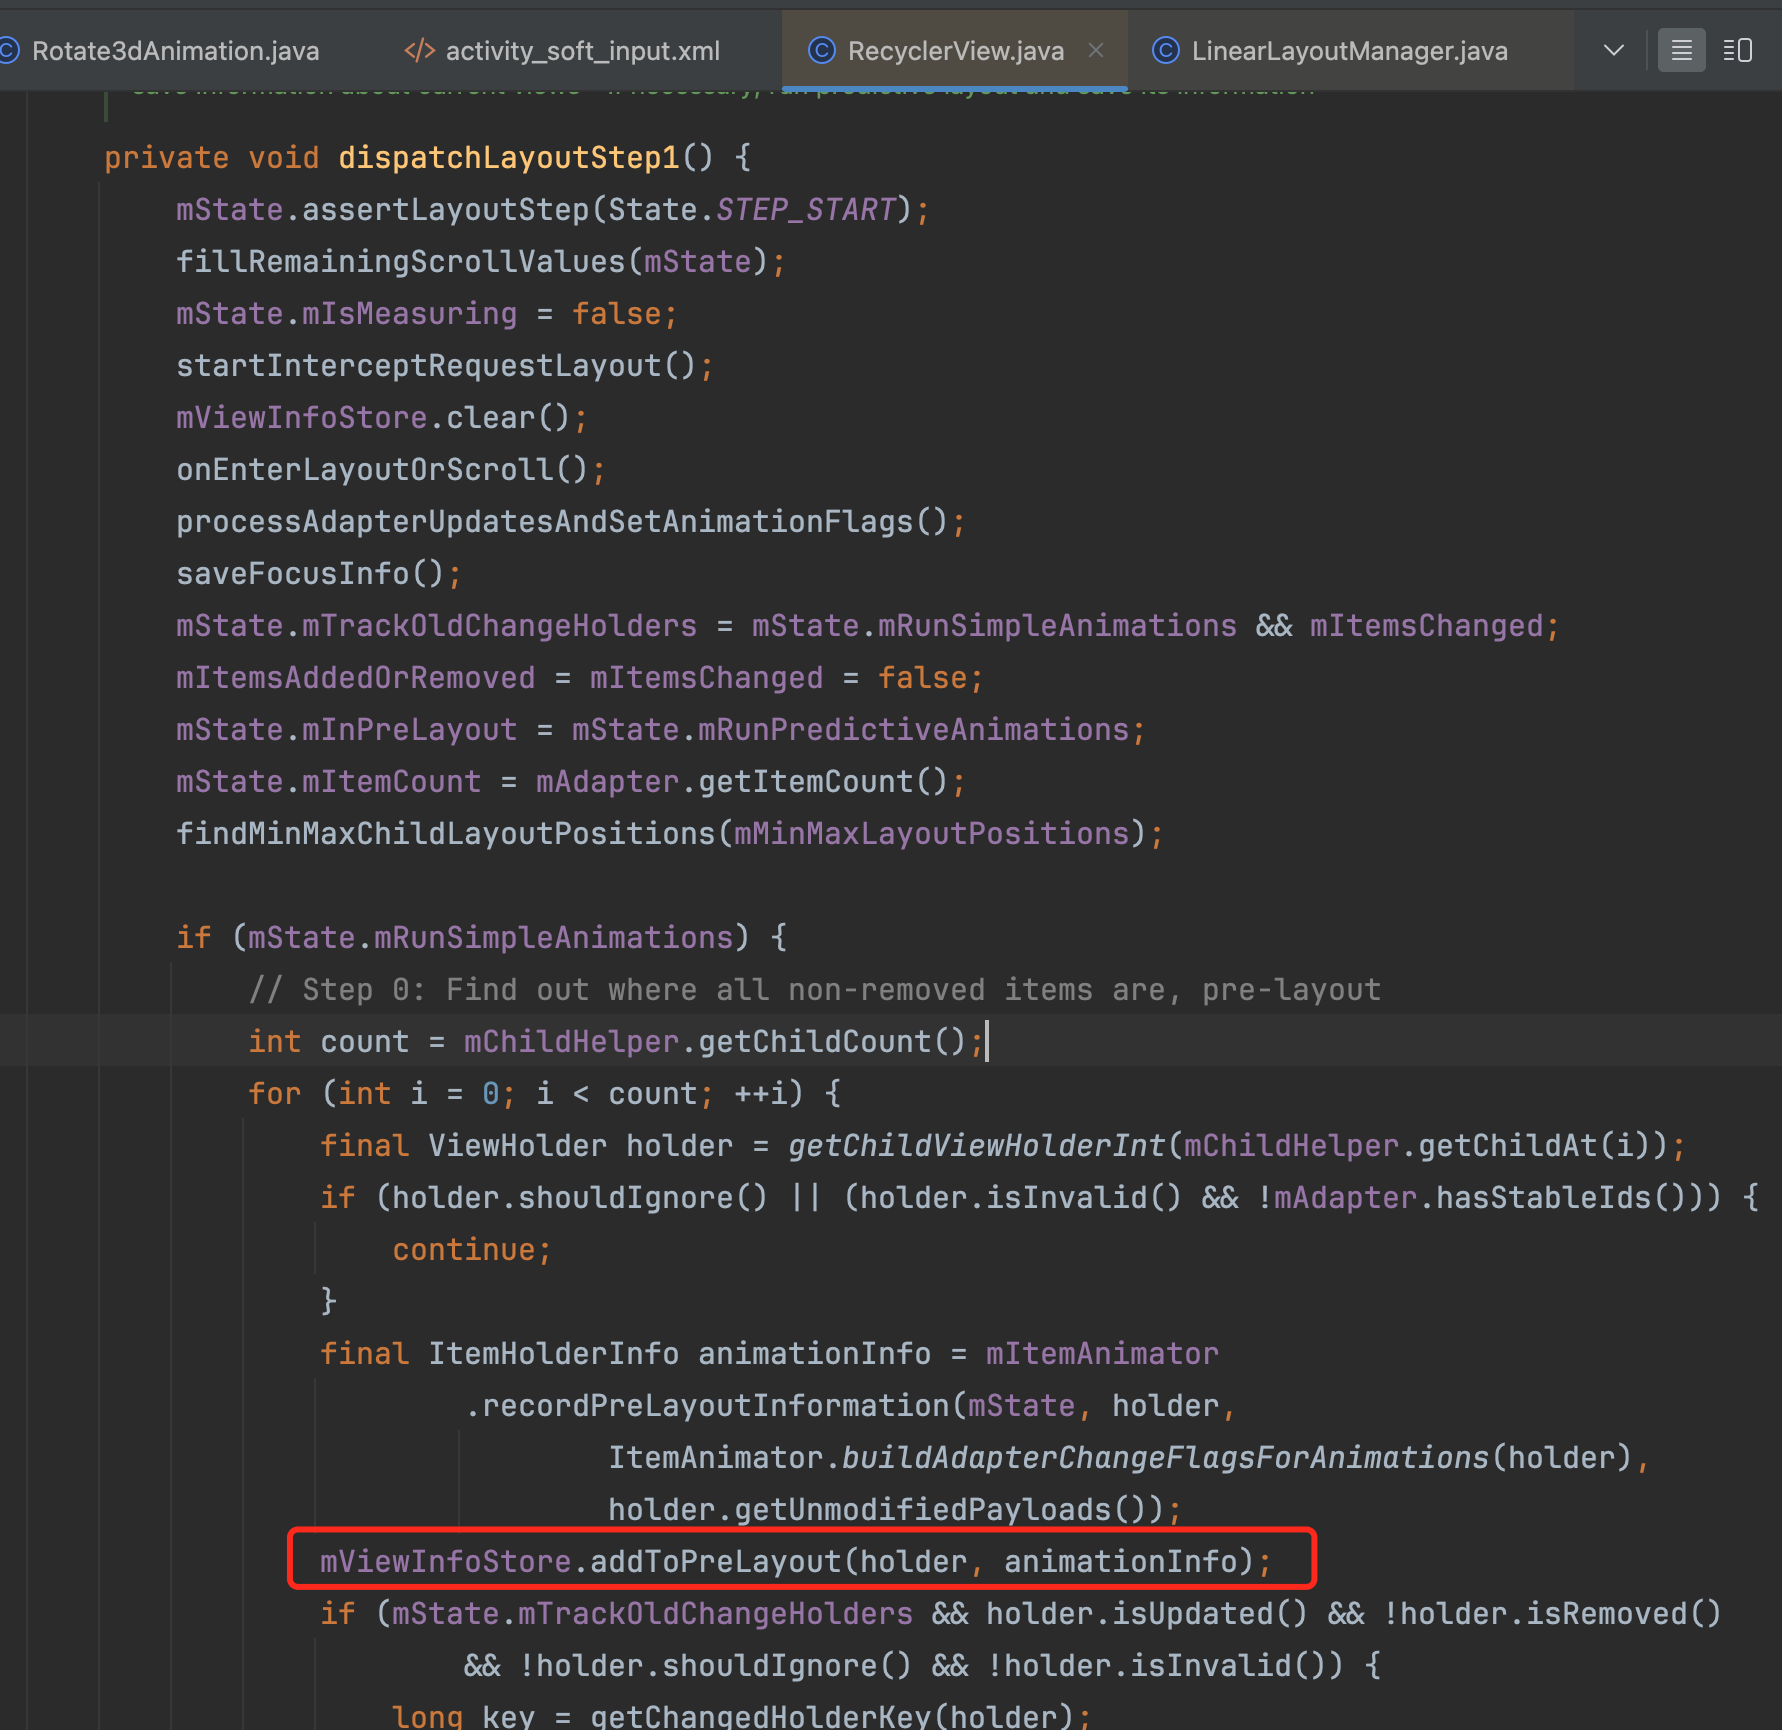Viewport: 1782px width, 1730px height.
Task: Click findMinMaxChildLayoutPositions call
Action: click(x=445, y=834)
